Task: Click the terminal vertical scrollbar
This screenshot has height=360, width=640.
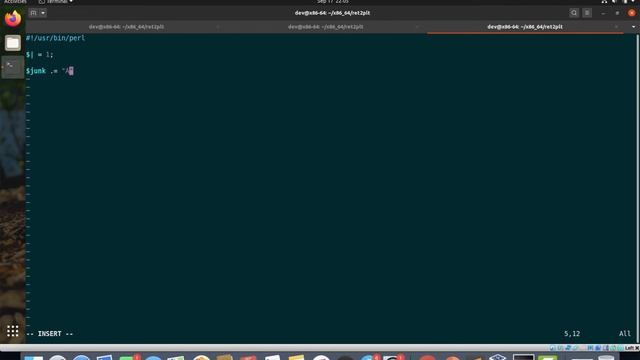Action: [x=637, y=188]
